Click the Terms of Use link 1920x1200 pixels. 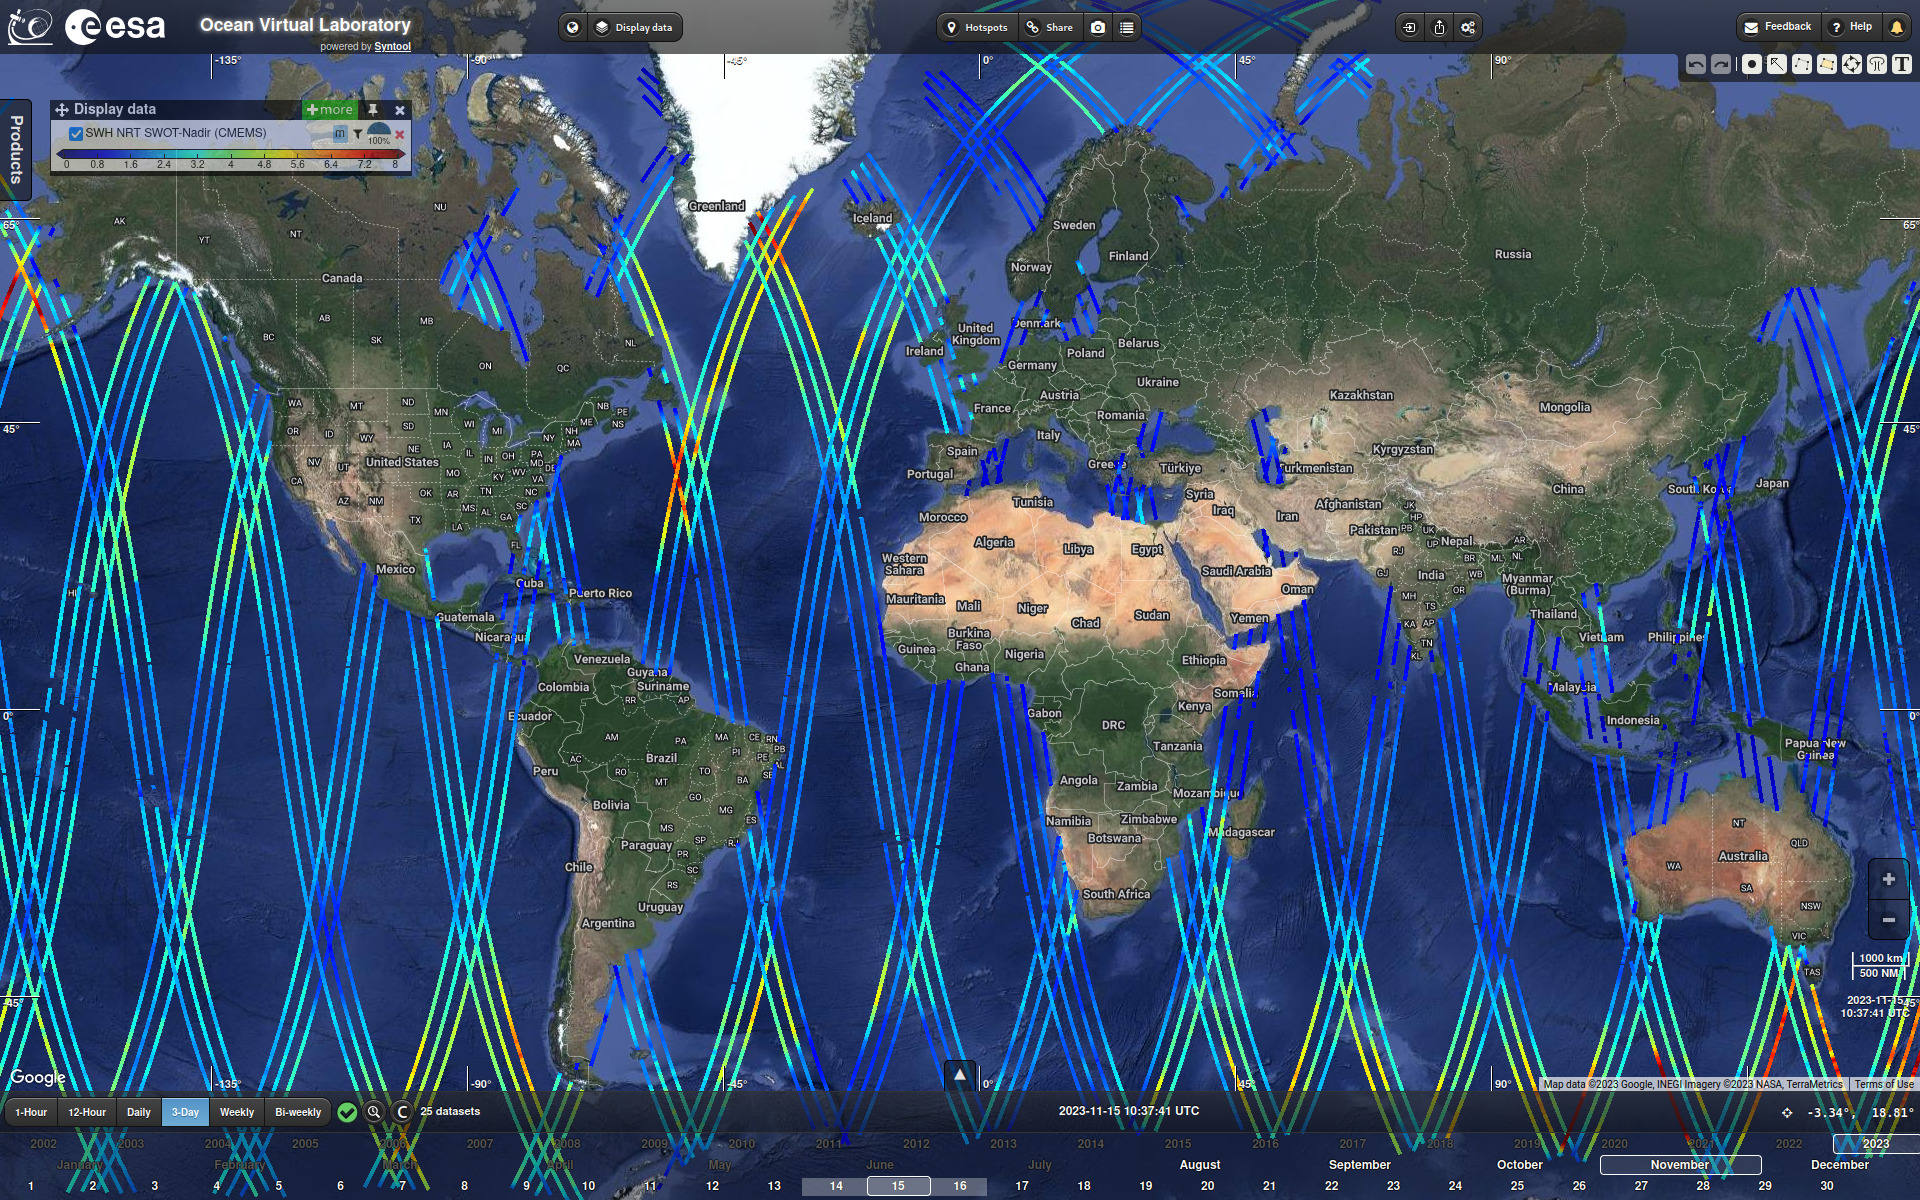point(1883,1084)
